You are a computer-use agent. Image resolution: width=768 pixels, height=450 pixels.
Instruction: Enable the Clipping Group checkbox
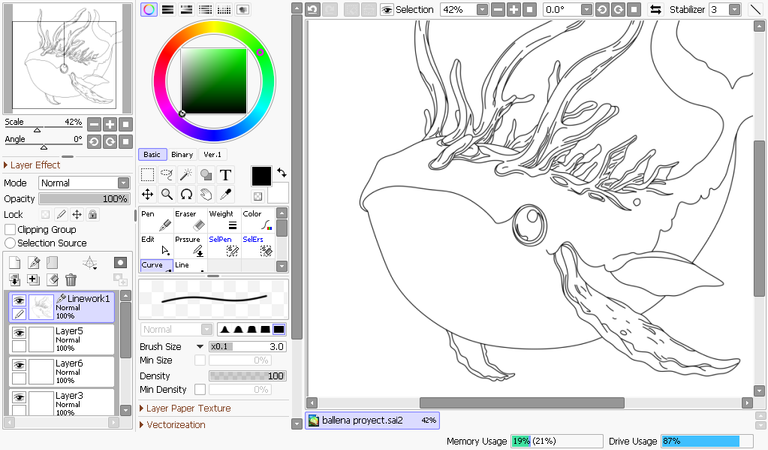tap(10, 229)
